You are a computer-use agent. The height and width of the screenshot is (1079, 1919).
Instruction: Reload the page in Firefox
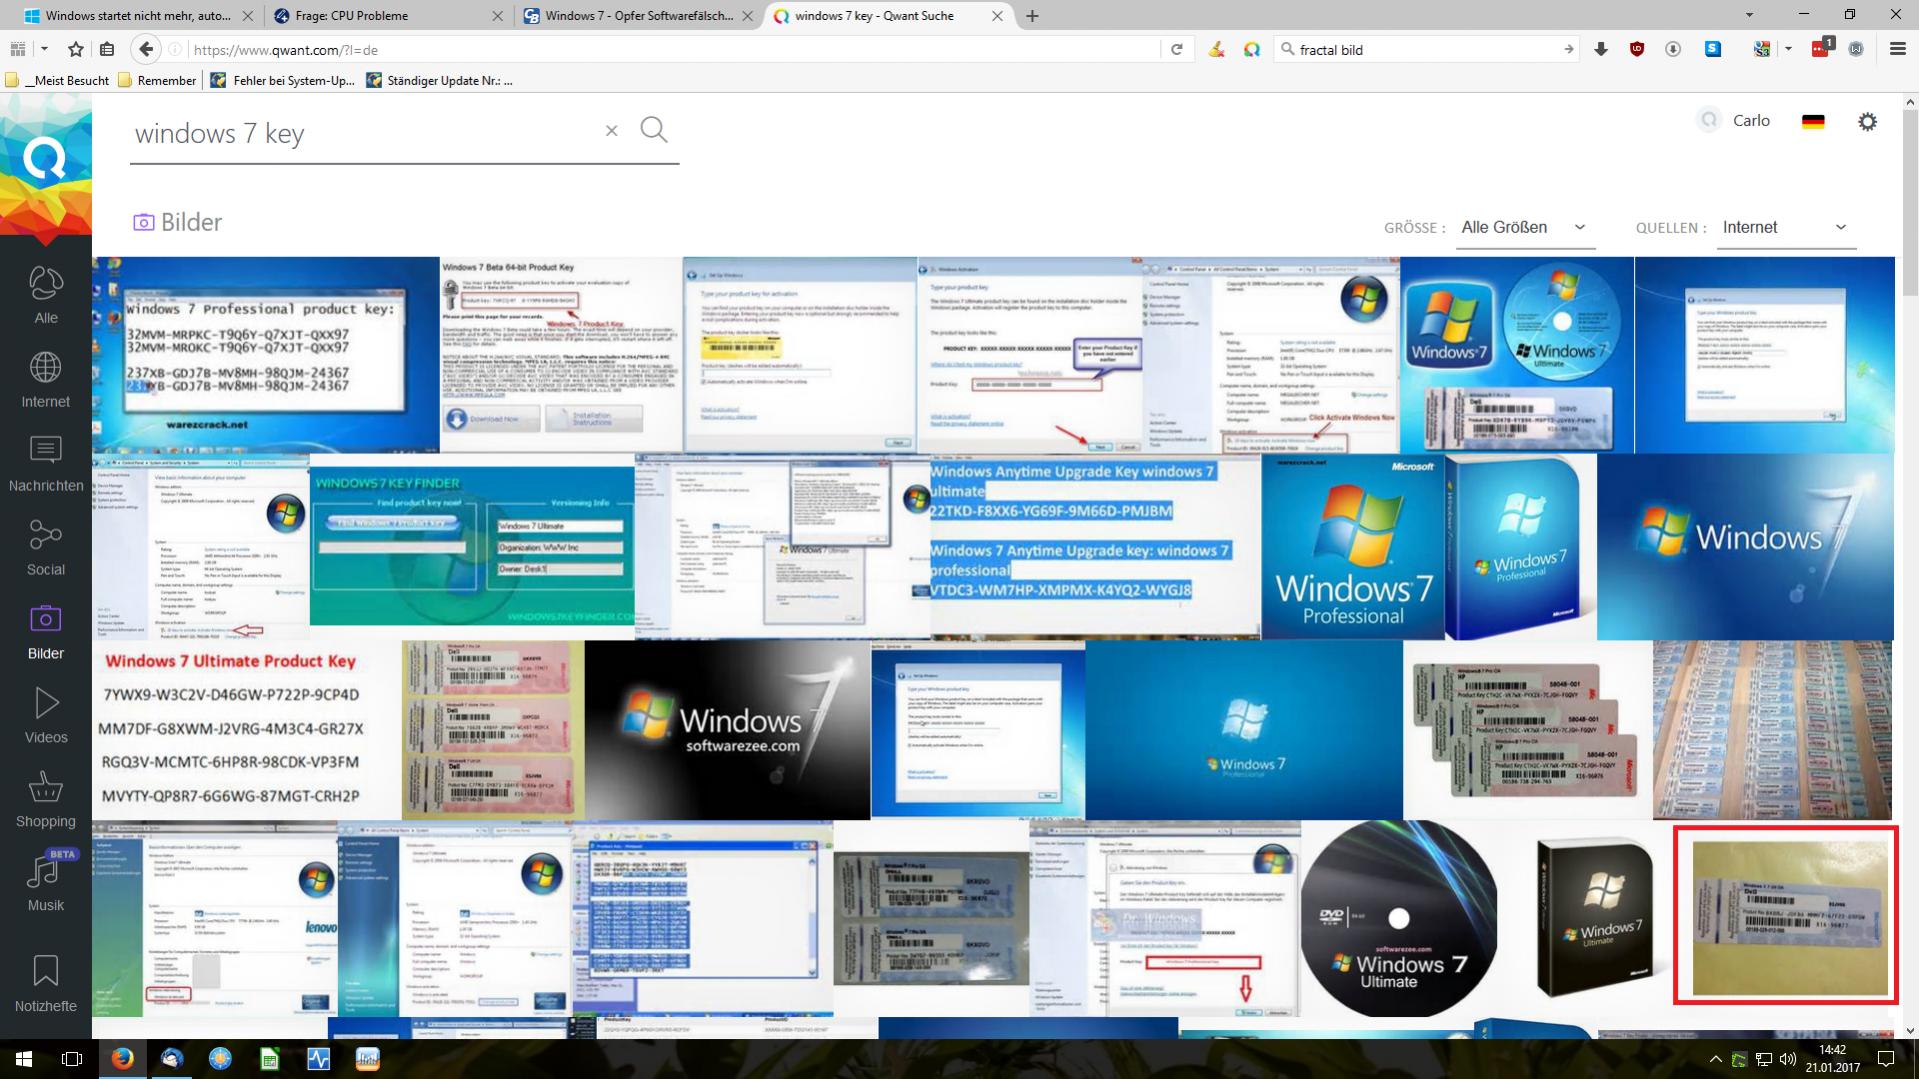pyautogui.click(x=1177, y=49)
